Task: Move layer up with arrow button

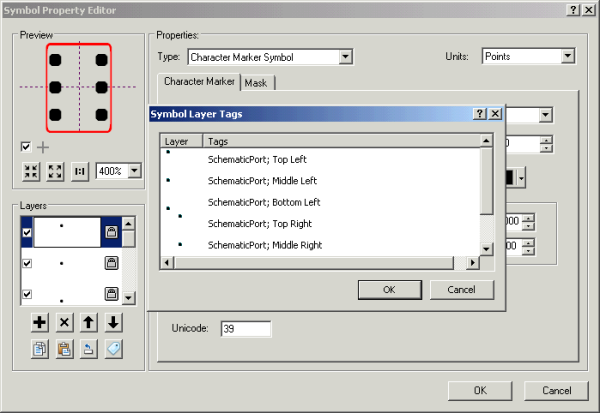Action: (x=89, y=322)
